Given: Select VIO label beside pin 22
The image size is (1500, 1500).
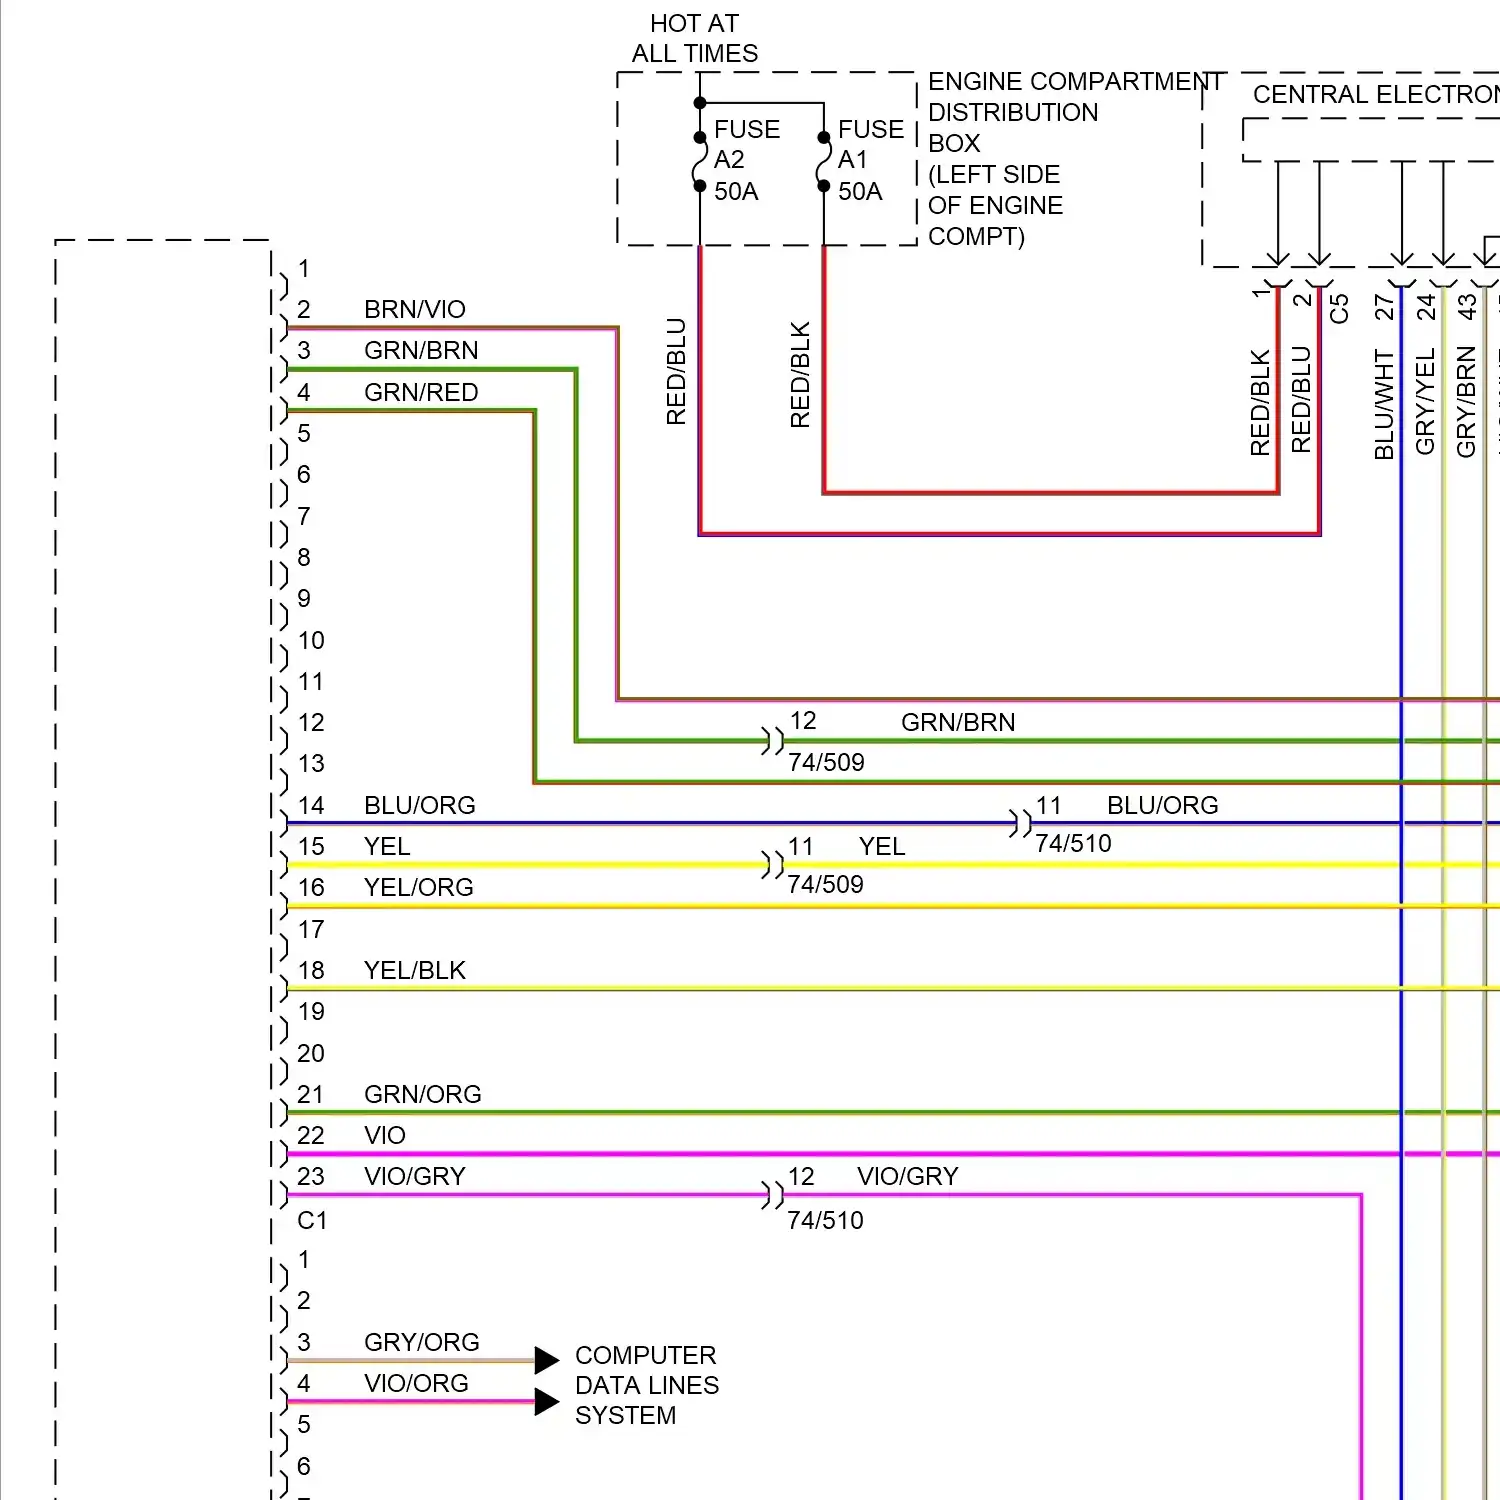Looking at the screenshot, I should tap(385, 1135).
